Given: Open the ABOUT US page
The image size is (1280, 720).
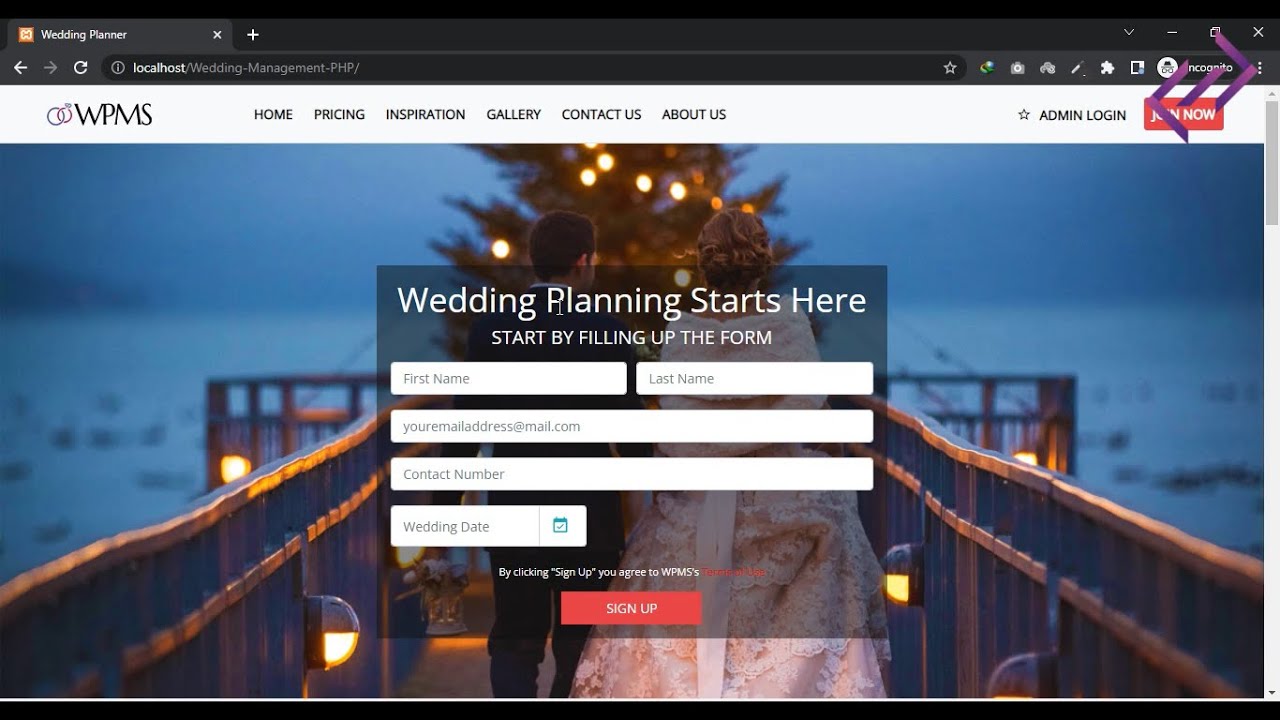Looking at the screenshot, I should point(694,115).
